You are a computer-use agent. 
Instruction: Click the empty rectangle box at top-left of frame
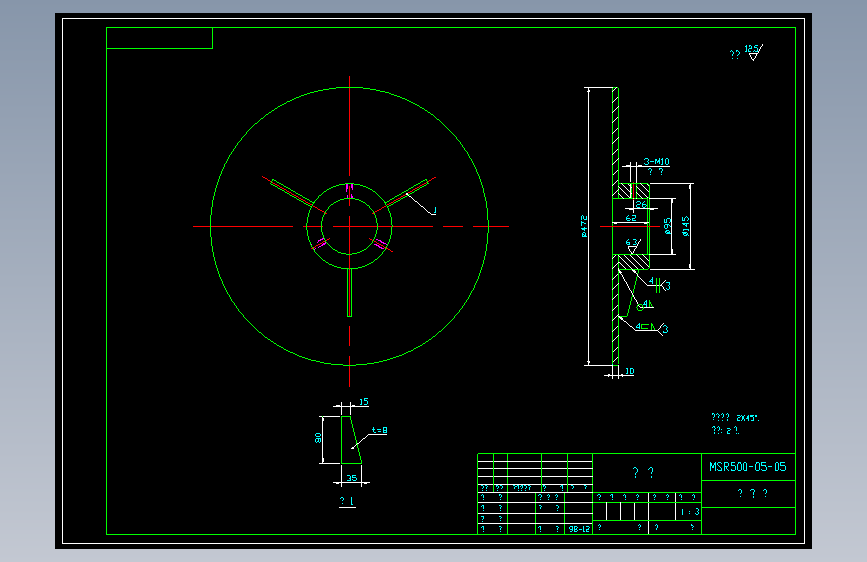point(159,38)
